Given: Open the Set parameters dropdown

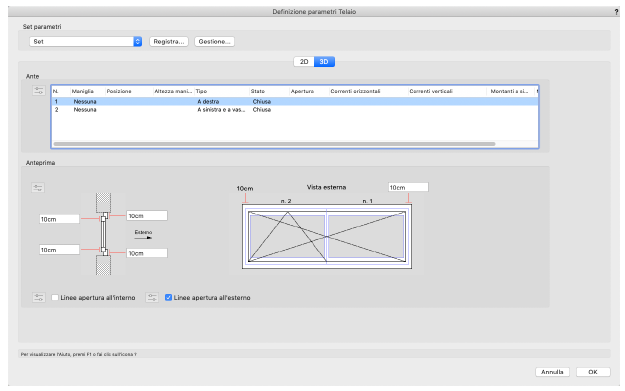Looking at the screenshot, I should point(85,41).
